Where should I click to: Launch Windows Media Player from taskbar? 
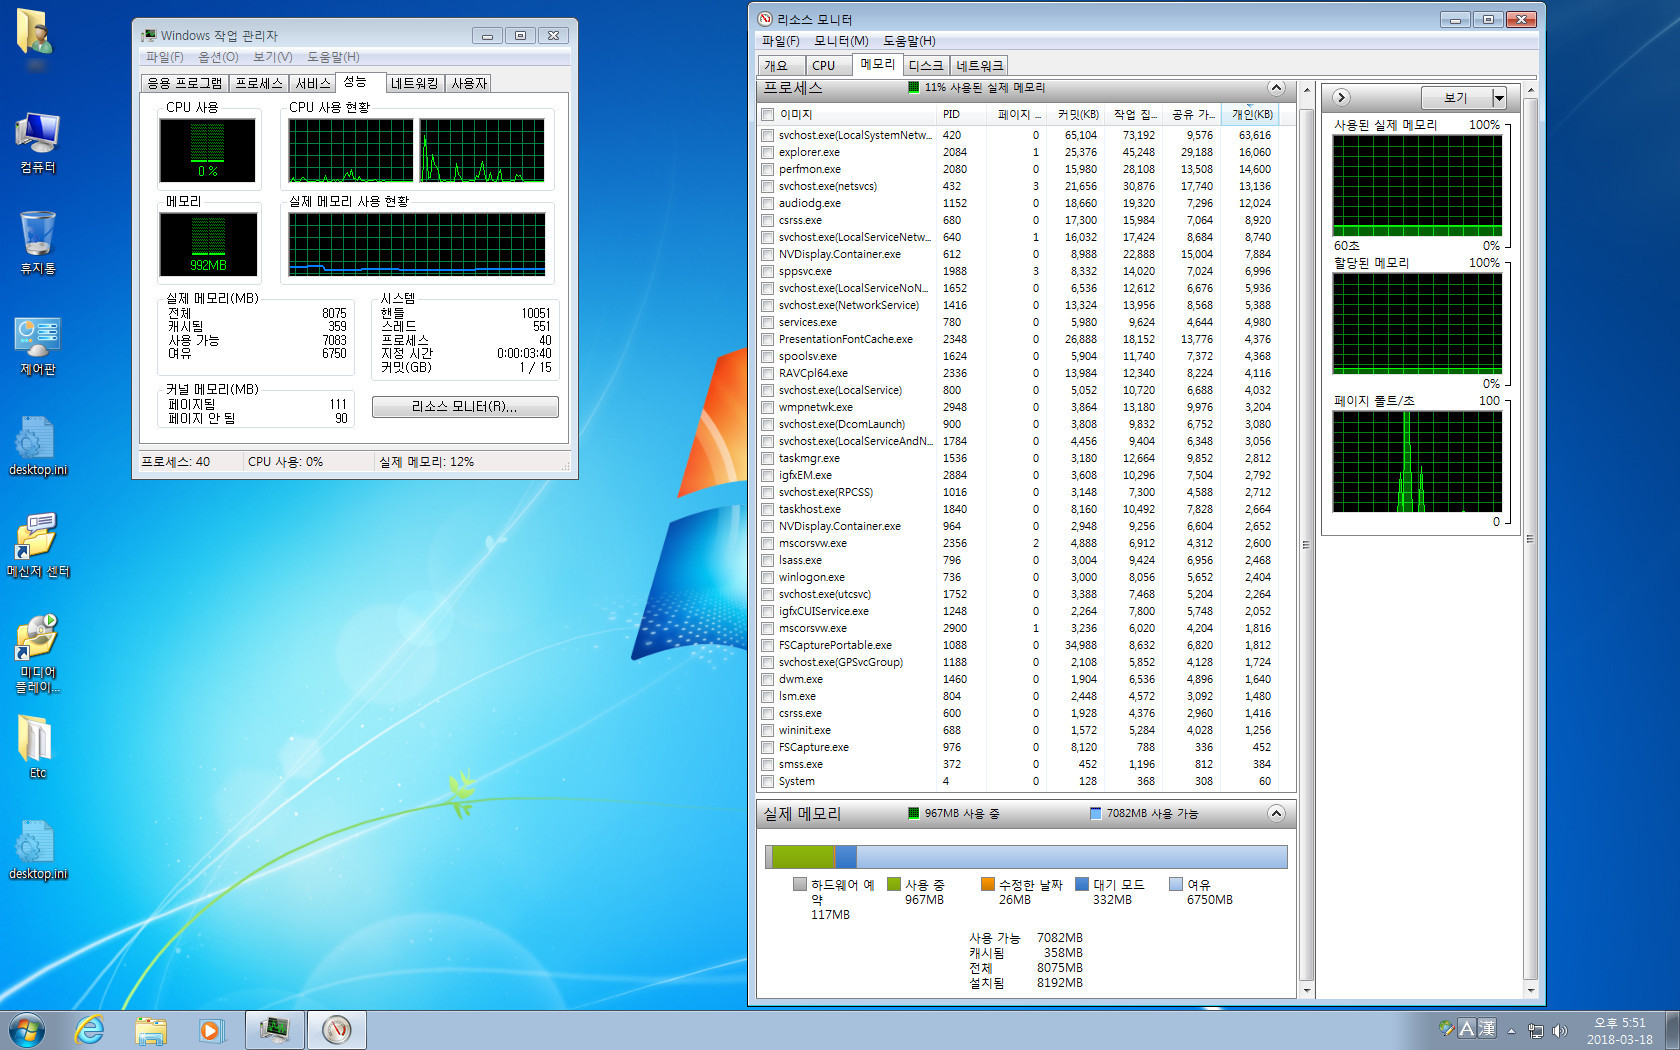coord(211,1030)
